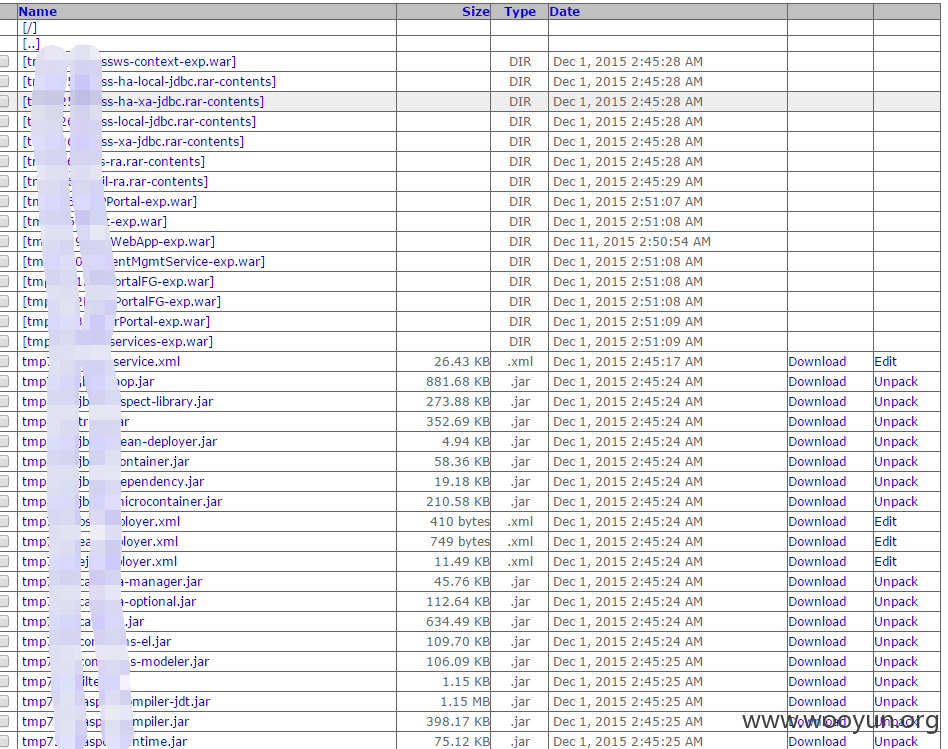Download the 749 bytes xml file

pyautogui.click(x=817, y=541)
